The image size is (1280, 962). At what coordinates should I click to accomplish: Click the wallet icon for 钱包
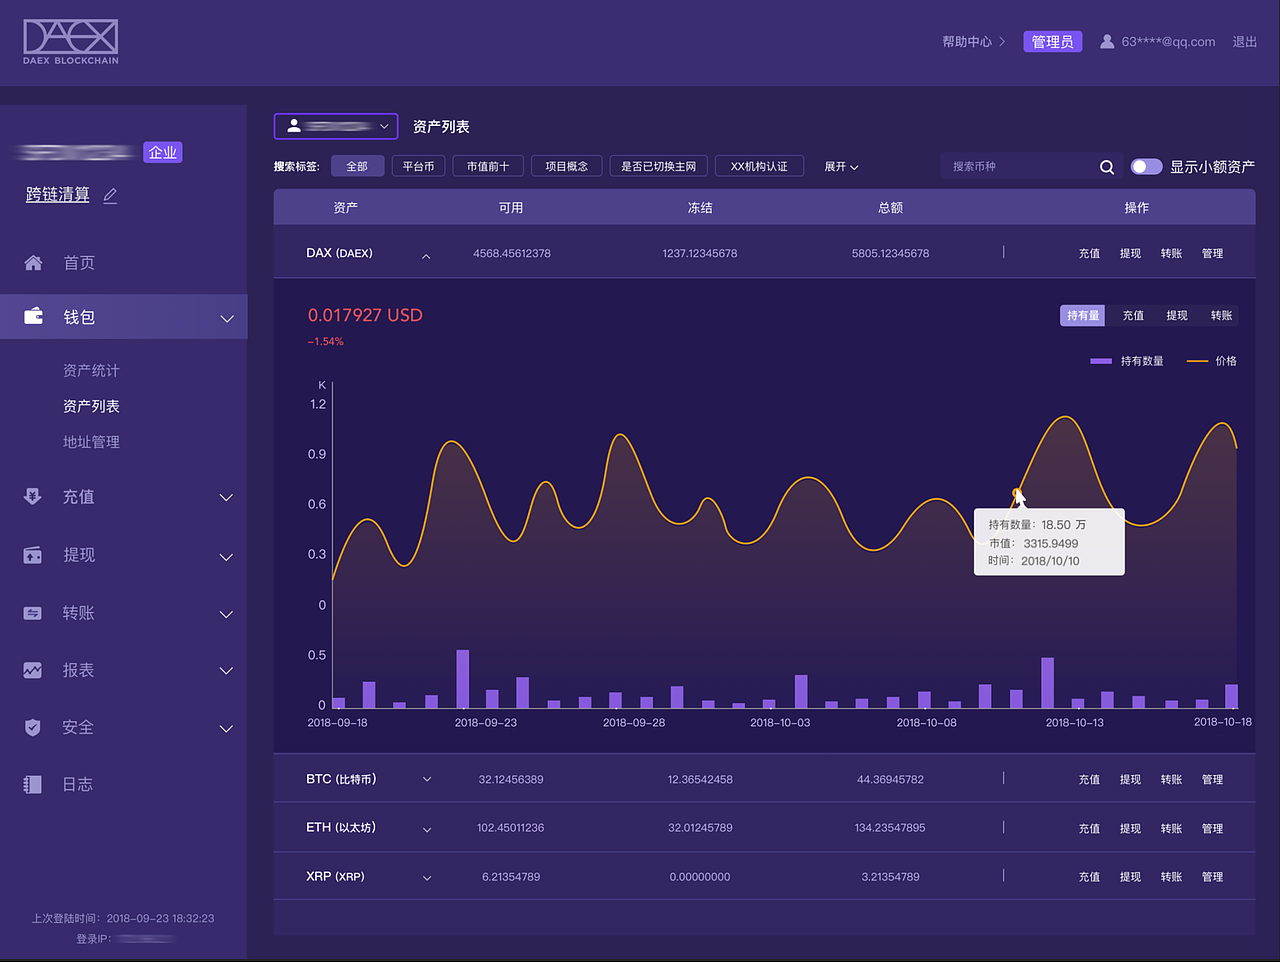pos(33,316)
